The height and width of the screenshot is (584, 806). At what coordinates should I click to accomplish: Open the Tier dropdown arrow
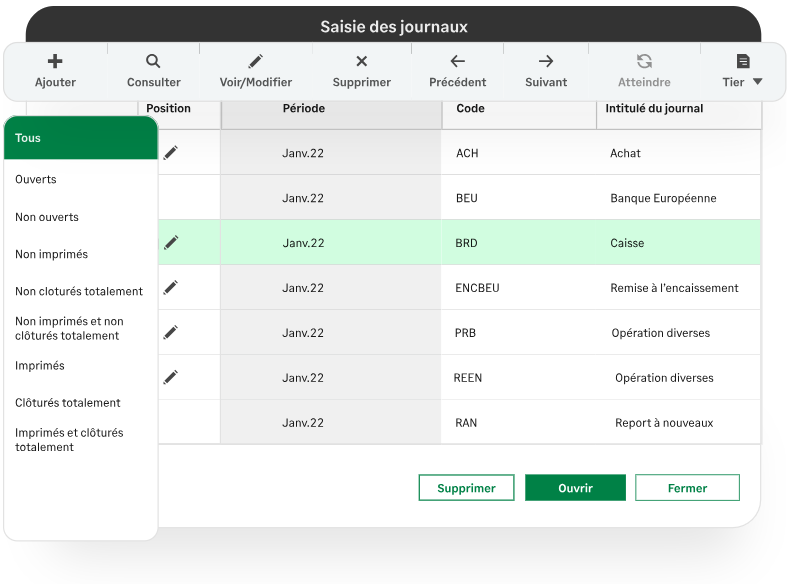[758, 82]
